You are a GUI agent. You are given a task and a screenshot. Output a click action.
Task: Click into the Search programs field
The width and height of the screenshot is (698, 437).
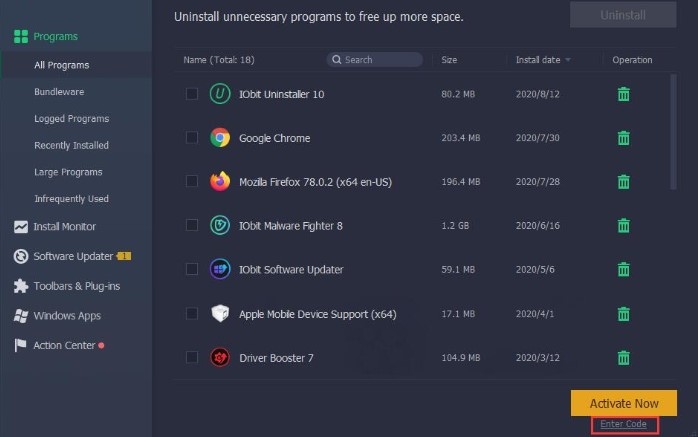click(x=375, y=60)
